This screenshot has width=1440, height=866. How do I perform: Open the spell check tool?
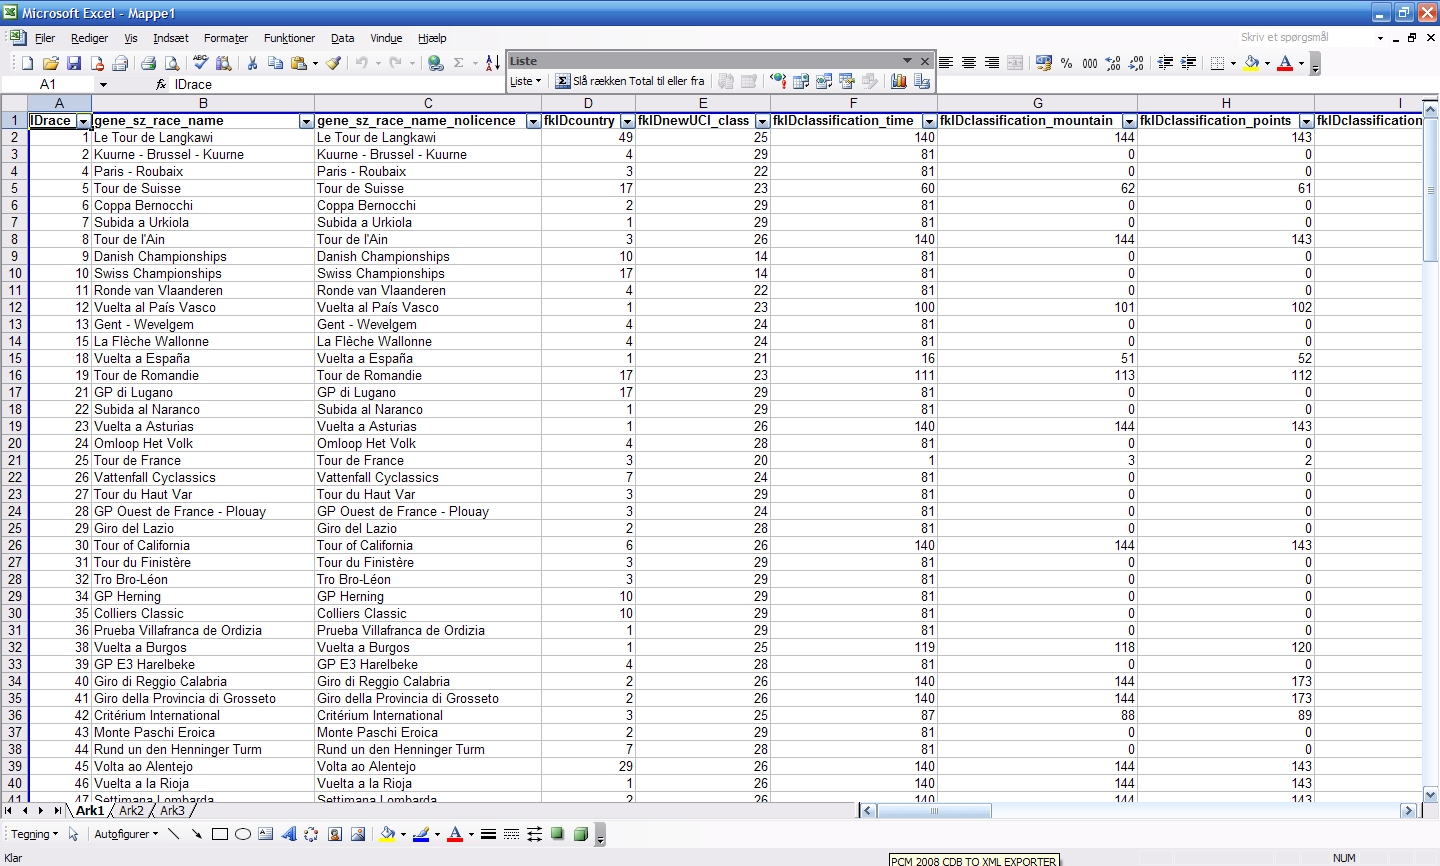[201, 63]
